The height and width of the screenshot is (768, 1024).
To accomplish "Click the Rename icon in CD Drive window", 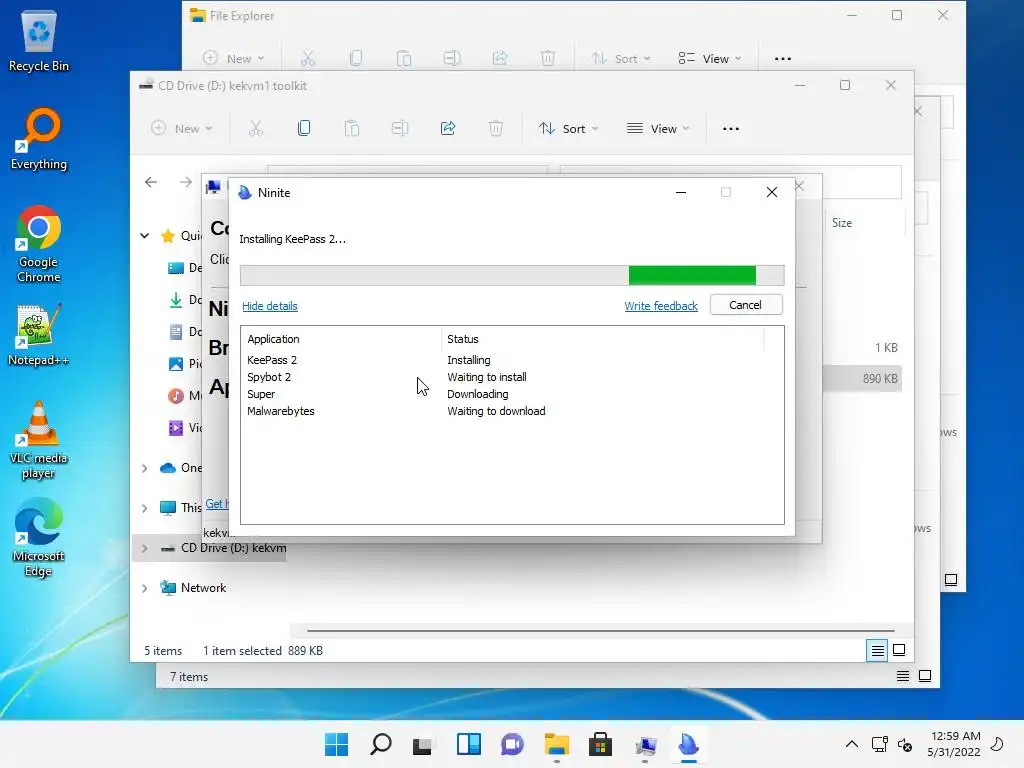I will 400,129.
